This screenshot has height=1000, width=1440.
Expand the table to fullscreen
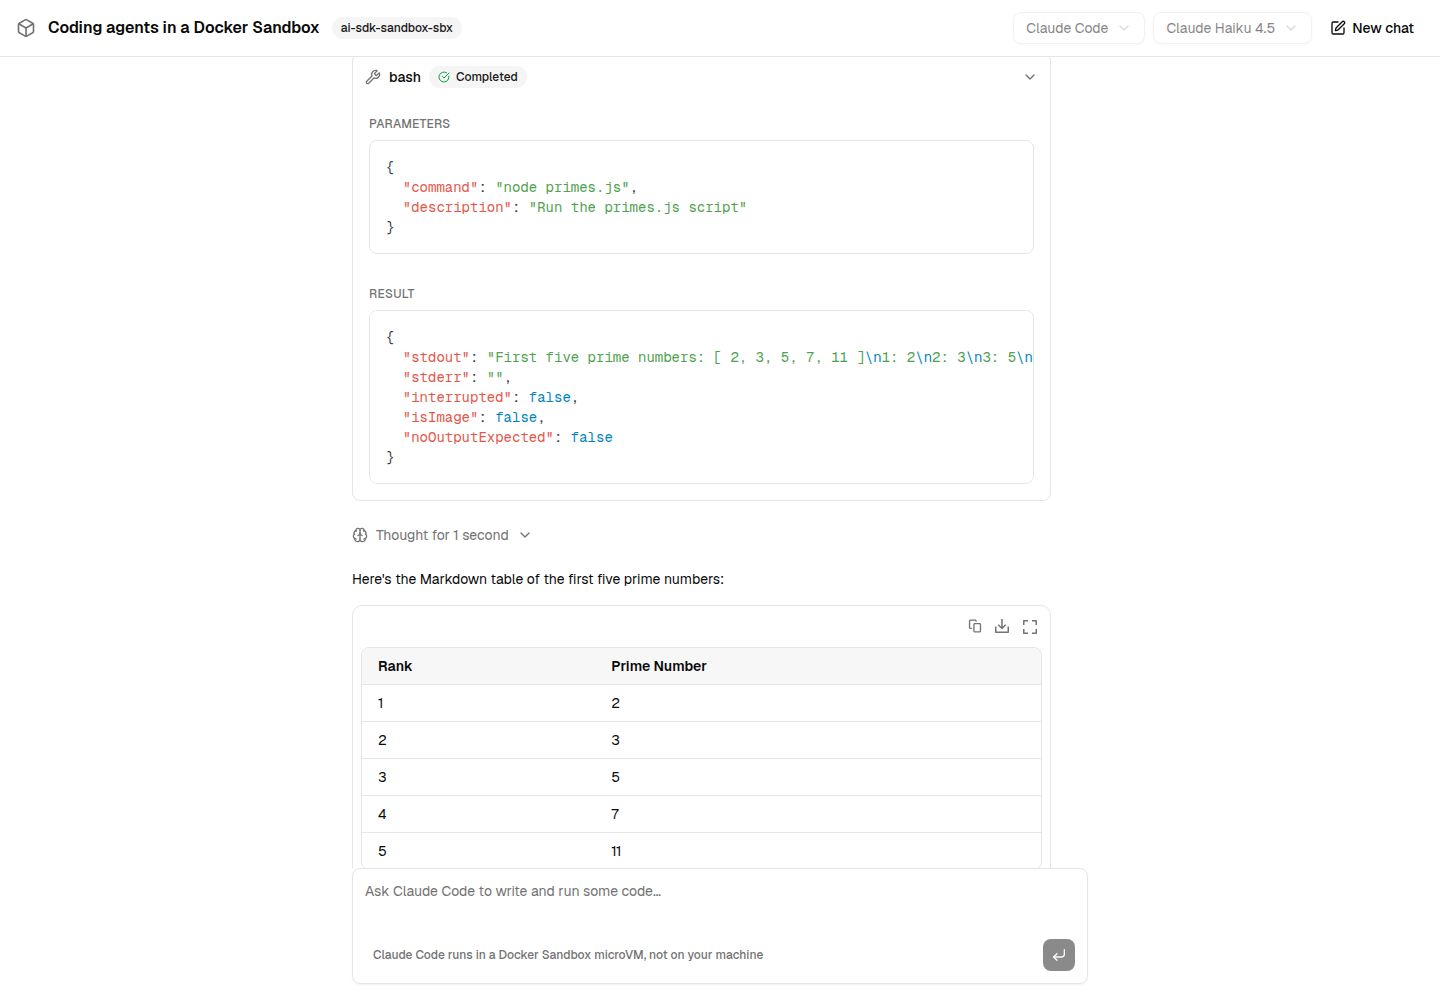click(x=1030, y=626)
